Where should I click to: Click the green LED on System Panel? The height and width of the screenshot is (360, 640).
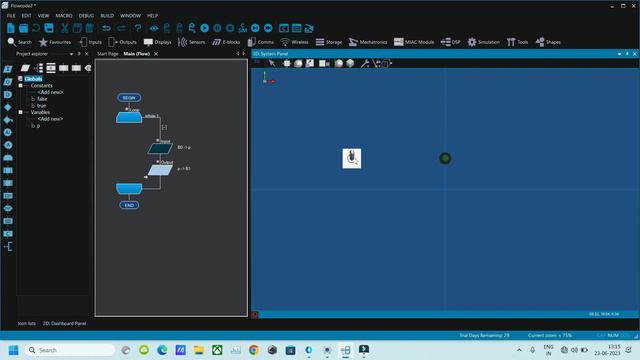445,158
